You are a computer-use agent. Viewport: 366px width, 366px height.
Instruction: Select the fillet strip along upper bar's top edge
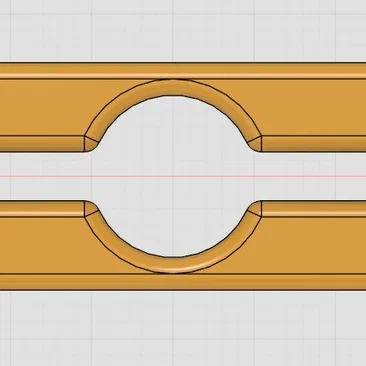183,71
